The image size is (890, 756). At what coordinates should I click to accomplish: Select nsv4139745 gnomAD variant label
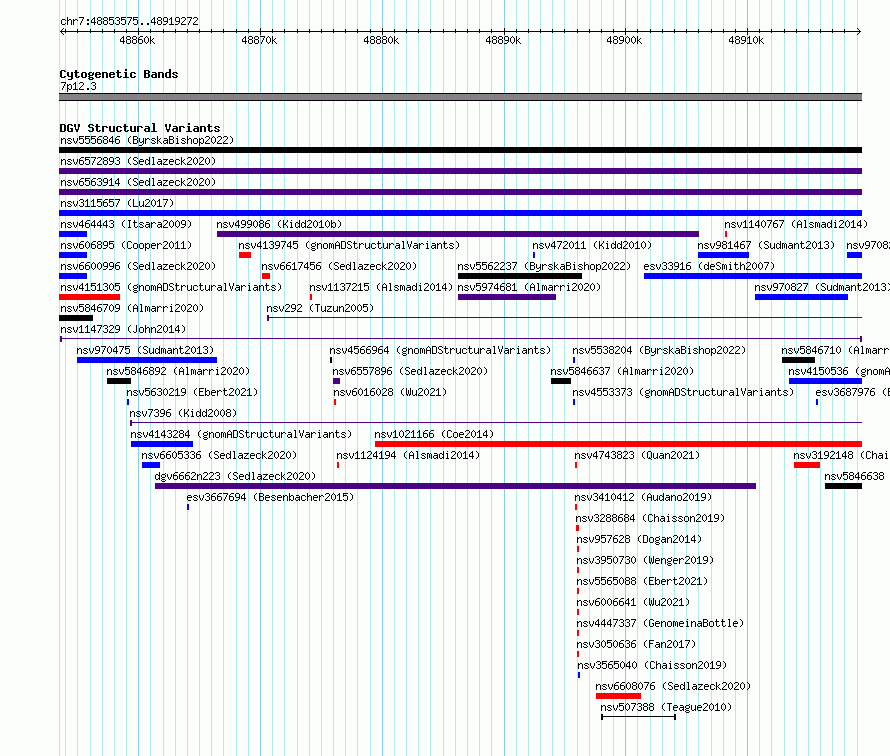point(349,245)
